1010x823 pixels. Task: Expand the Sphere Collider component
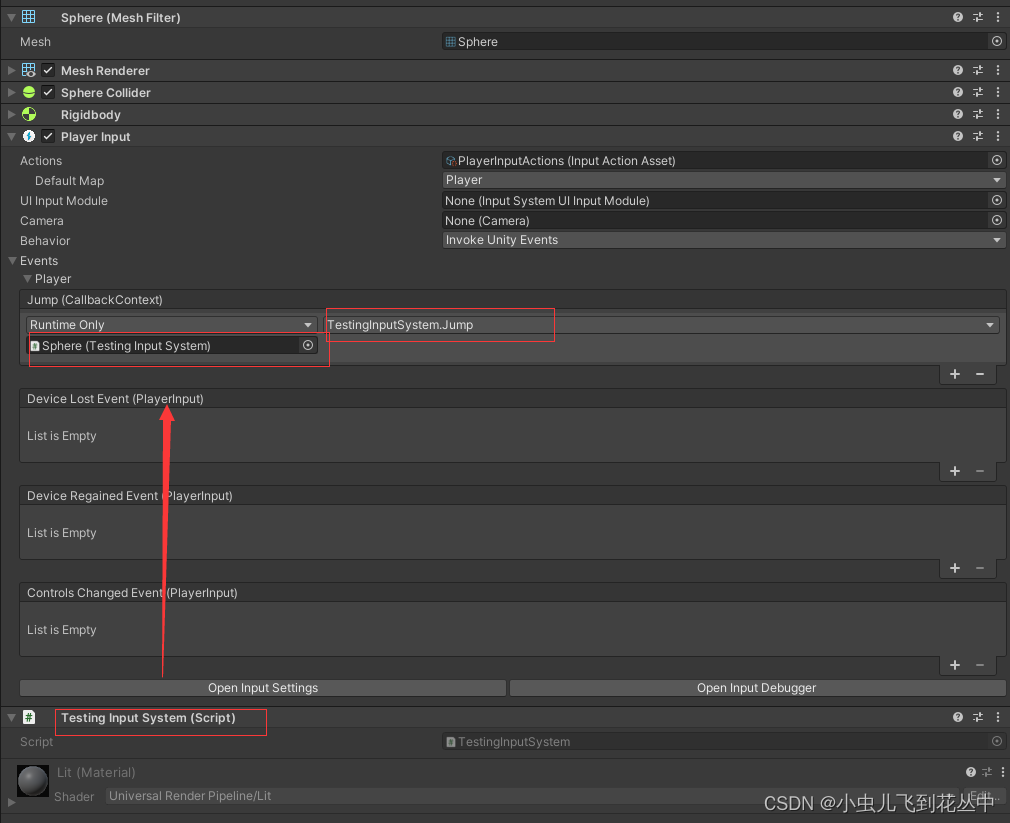(11, 92)
